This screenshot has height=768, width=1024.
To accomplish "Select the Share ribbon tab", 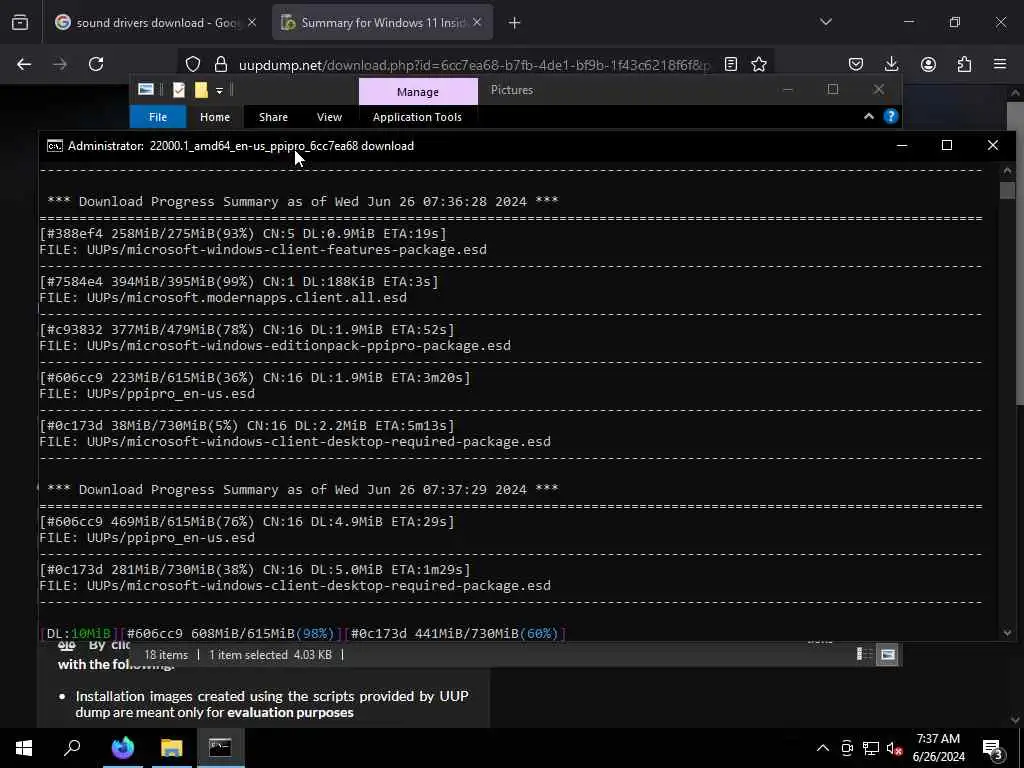I will [273, 117].
